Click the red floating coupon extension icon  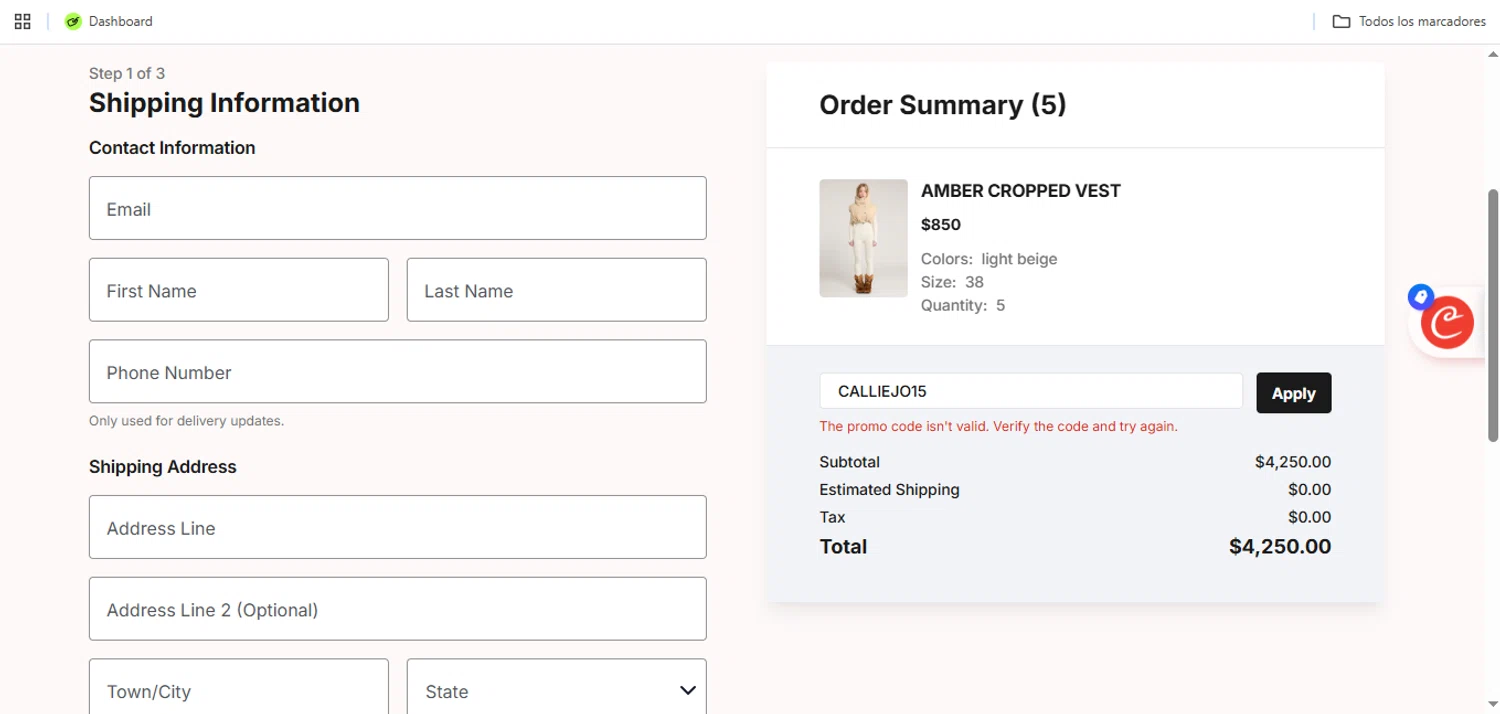point(1447,324)
